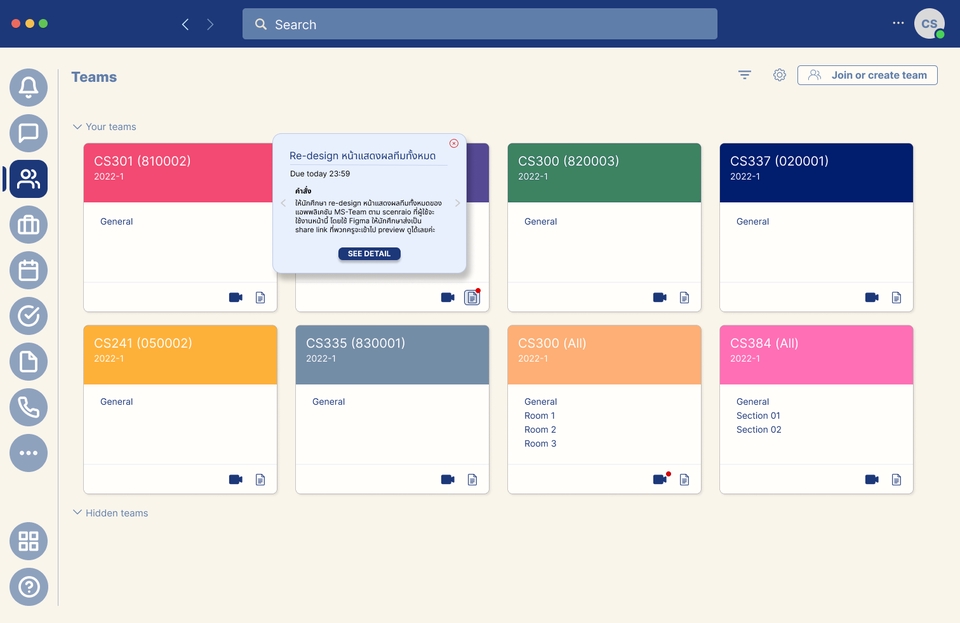Open the Chat sidebar icon

coord(28,133)
